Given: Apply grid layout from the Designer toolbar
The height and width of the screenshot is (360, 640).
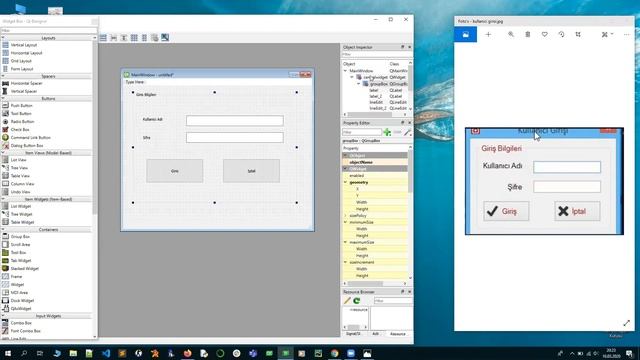Looking at the screenshot, I should [134, 38].
